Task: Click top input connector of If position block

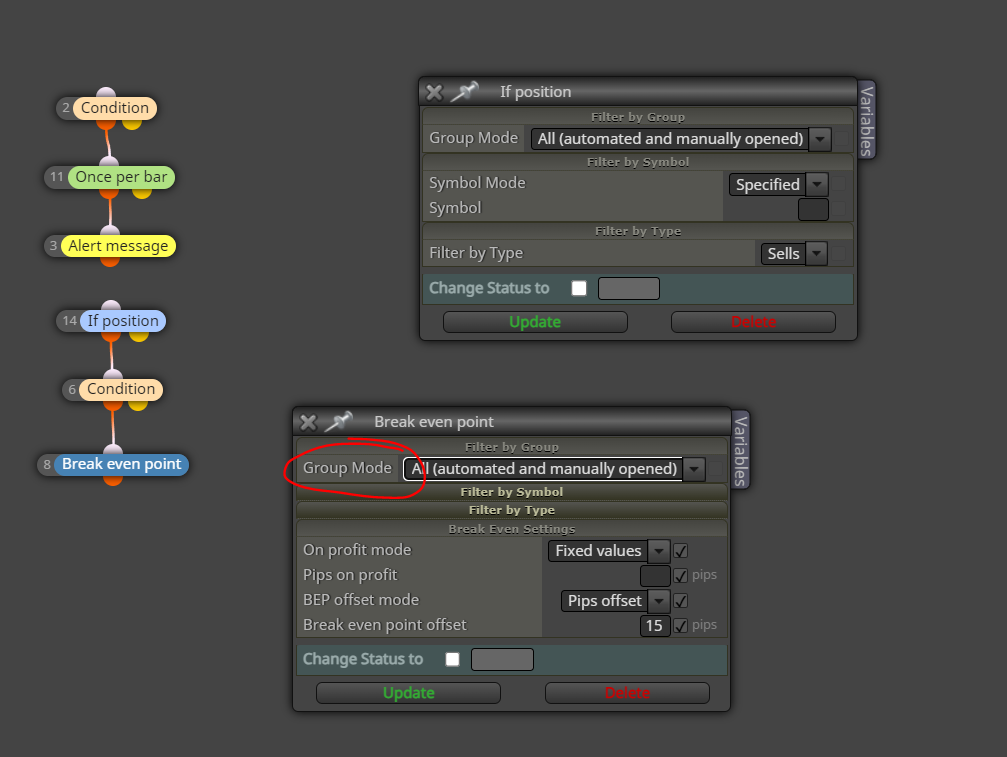Action: [x=111, y=306]
